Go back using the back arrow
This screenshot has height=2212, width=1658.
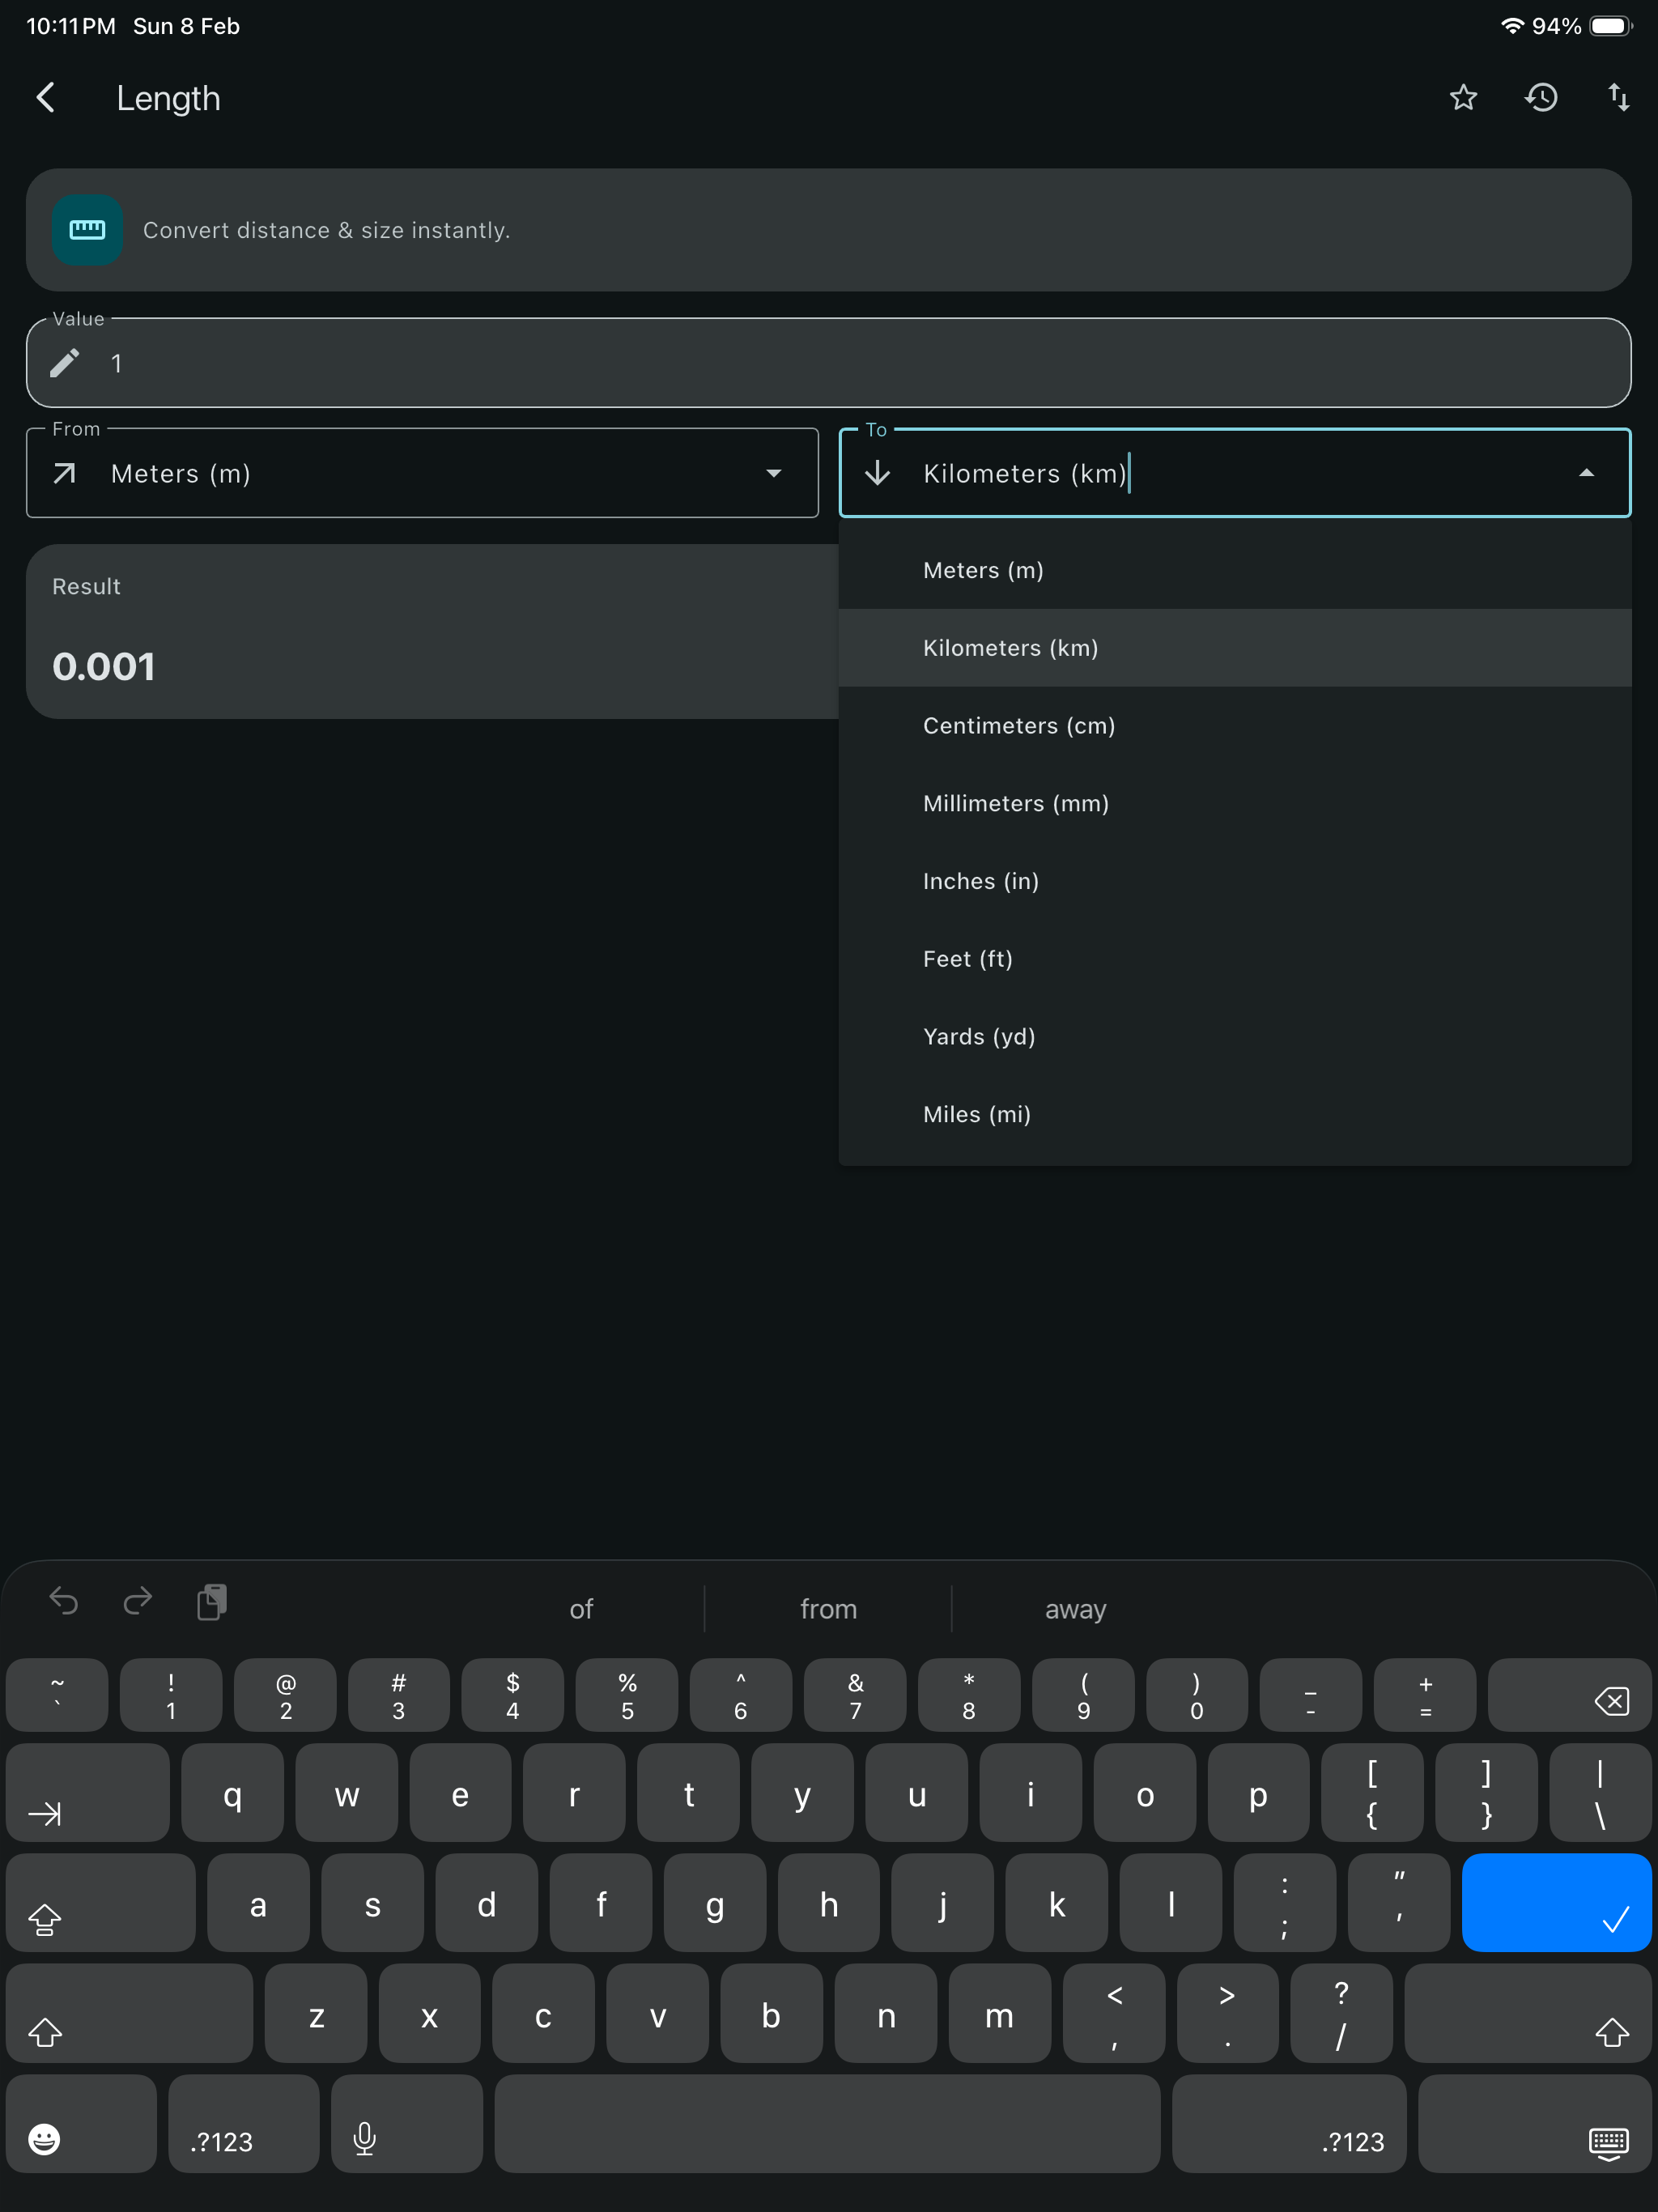pos(46,98)
